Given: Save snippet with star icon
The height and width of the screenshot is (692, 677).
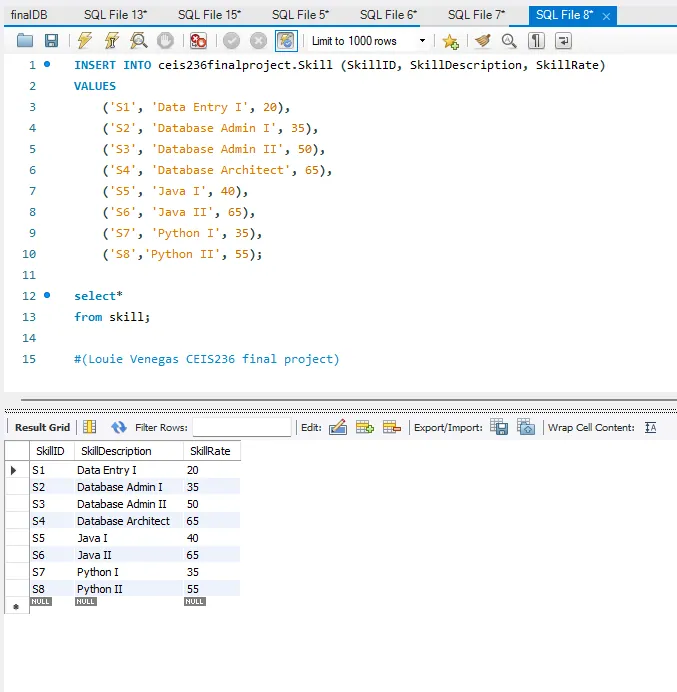Looking at the screenshot, I should 450,41.
